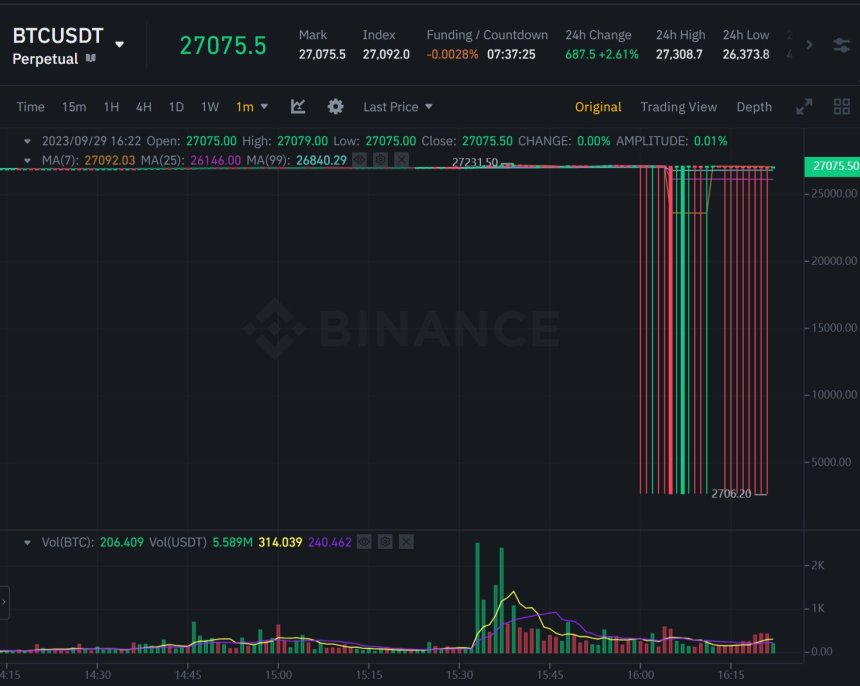Open the Last Price type dropdown

coord(398,106)
